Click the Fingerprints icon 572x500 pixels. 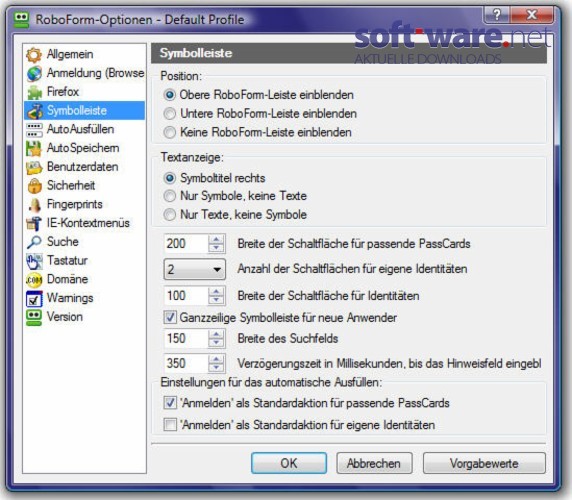(35, 205)
